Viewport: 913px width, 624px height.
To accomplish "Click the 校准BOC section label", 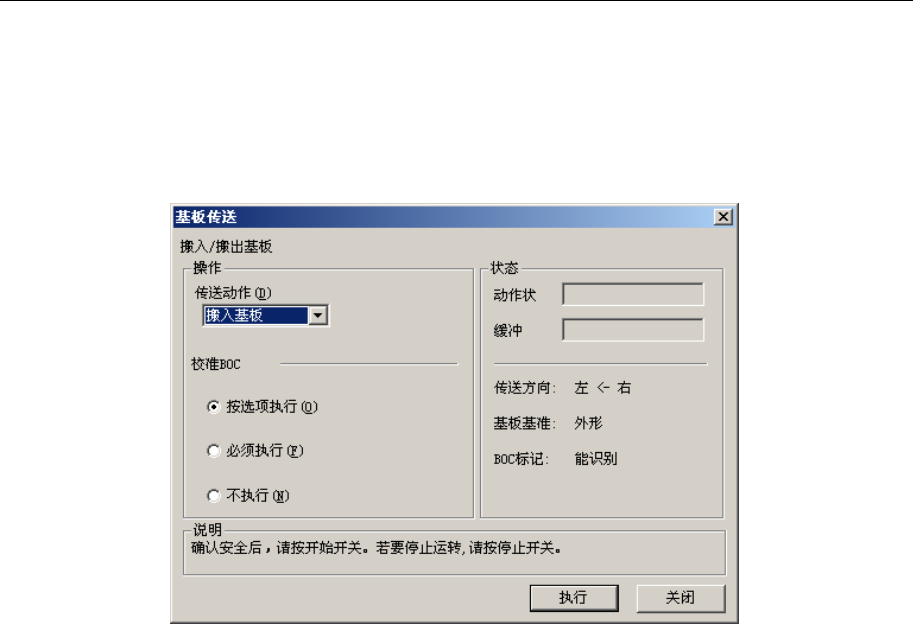I will [215, 364].
